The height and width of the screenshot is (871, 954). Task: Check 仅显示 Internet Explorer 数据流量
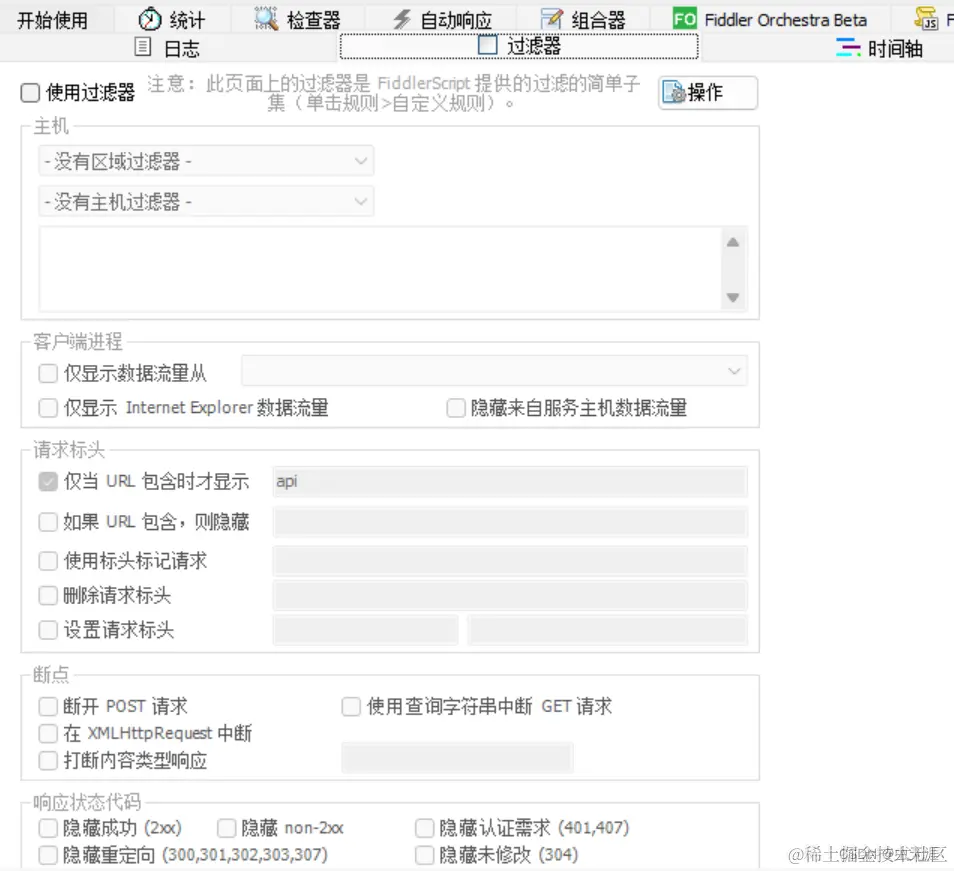(x=47, y=408)
